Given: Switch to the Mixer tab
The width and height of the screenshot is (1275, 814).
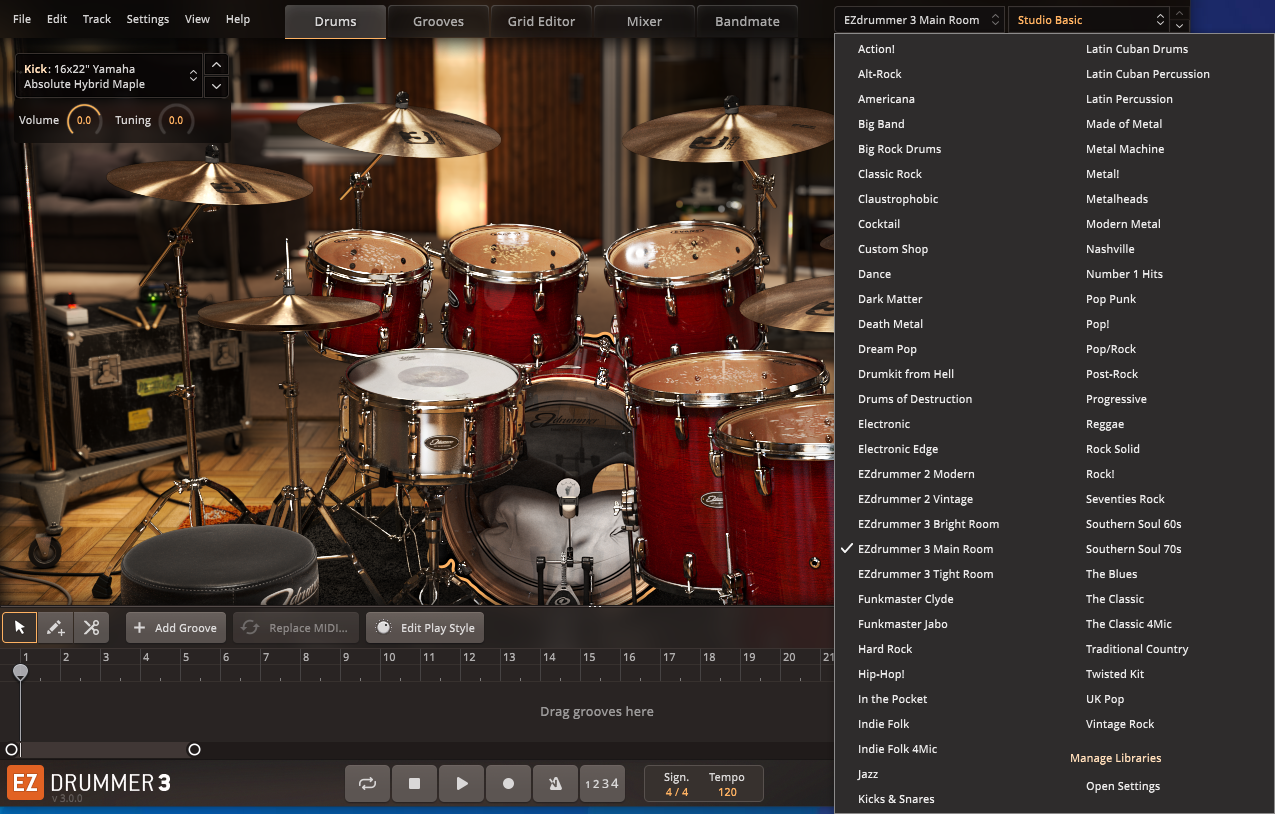Looking at the screenshot, I should point(644,21).
